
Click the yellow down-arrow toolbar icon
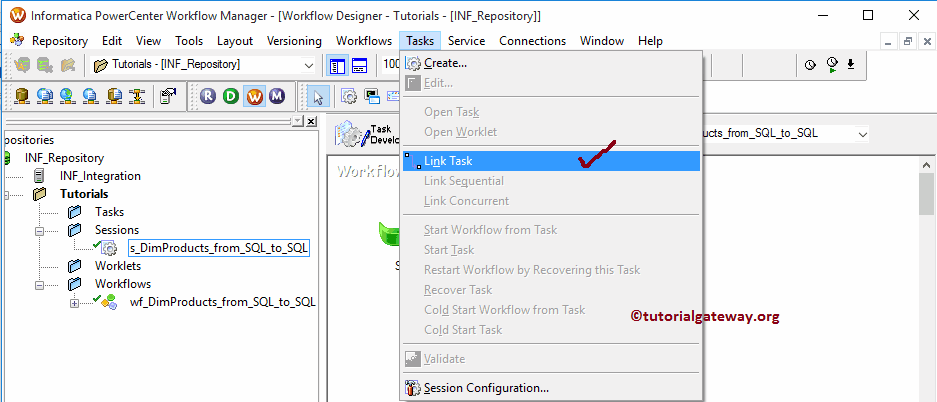137,96
